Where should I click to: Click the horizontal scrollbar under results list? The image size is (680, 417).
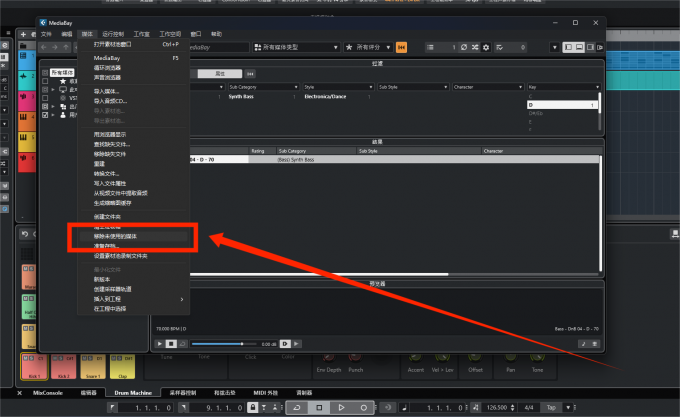[x=319, y=274]
